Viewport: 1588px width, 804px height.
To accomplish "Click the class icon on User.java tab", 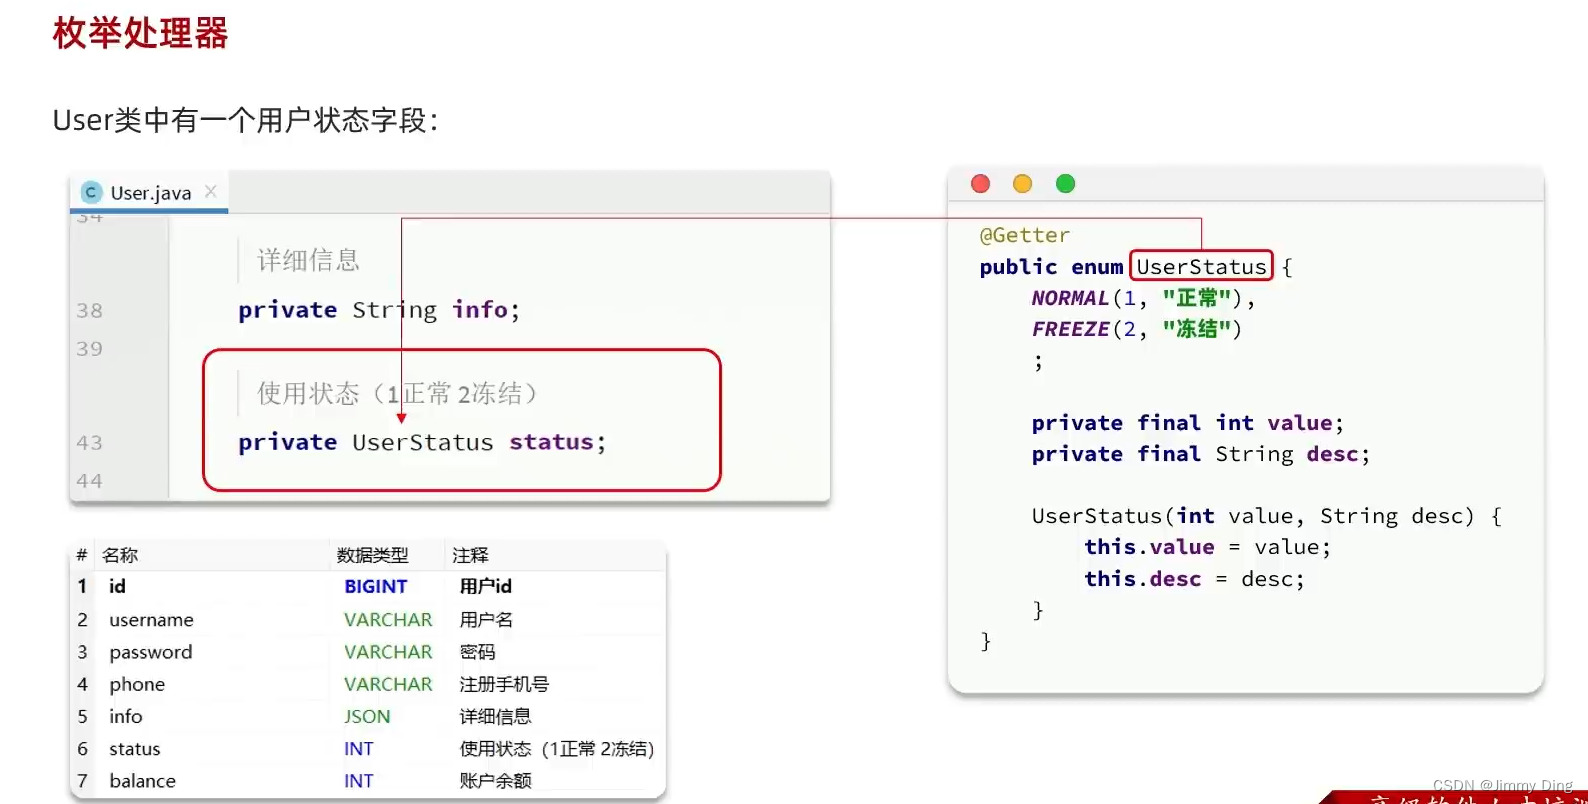I will [x=91, y=192].
